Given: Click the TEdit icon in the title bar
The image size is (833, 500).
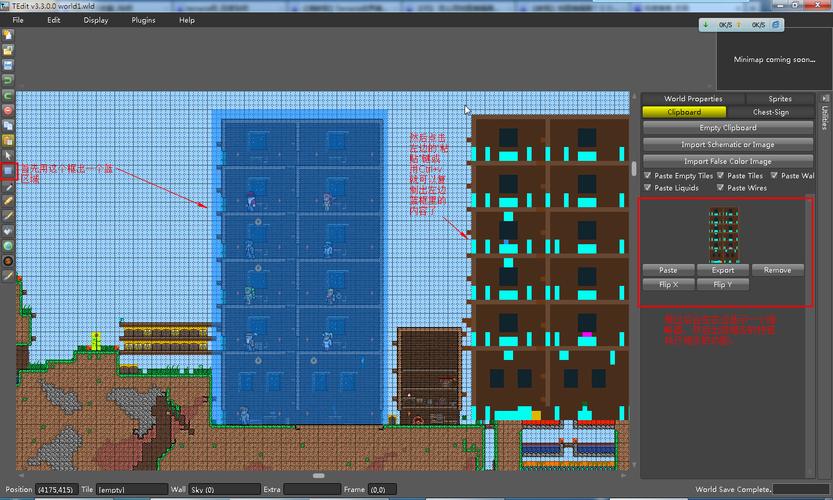Looking at the screenshot, I should (x=5, y=6).
